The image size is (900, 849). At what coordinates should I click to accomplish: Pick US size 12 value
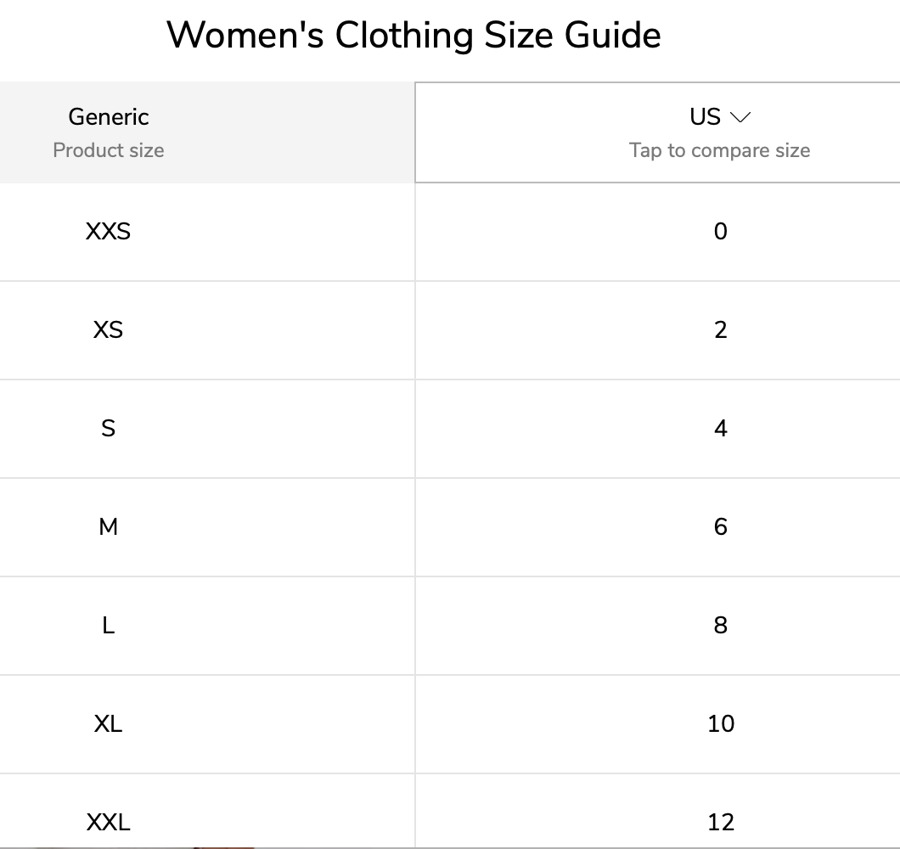click(720, 822)
